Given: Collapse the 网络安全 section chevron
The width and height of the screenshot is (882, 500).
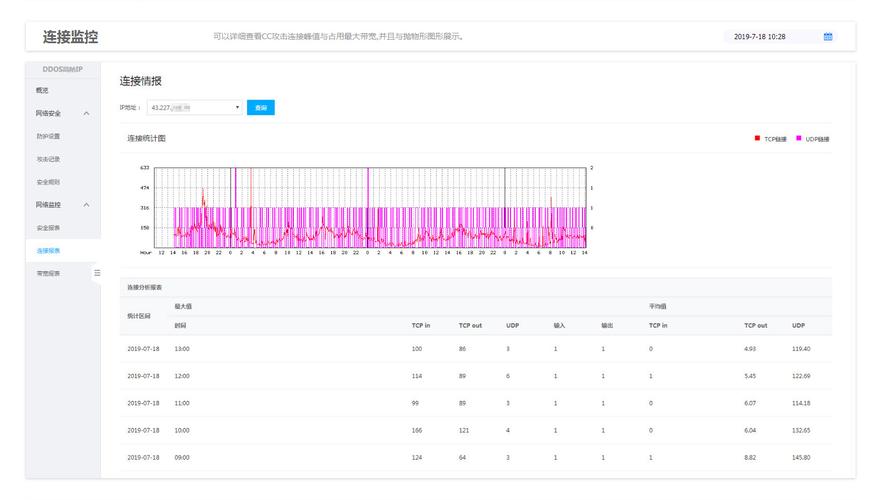Looking at the screenshot, I should (x=86, y=114).
